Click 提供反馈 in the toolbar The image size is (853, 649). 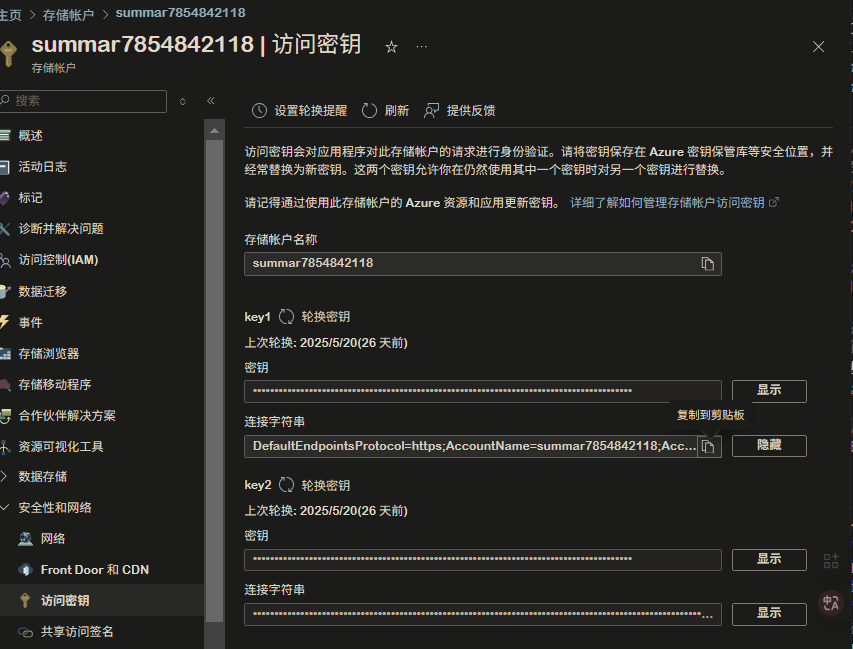tap(470, 110)
